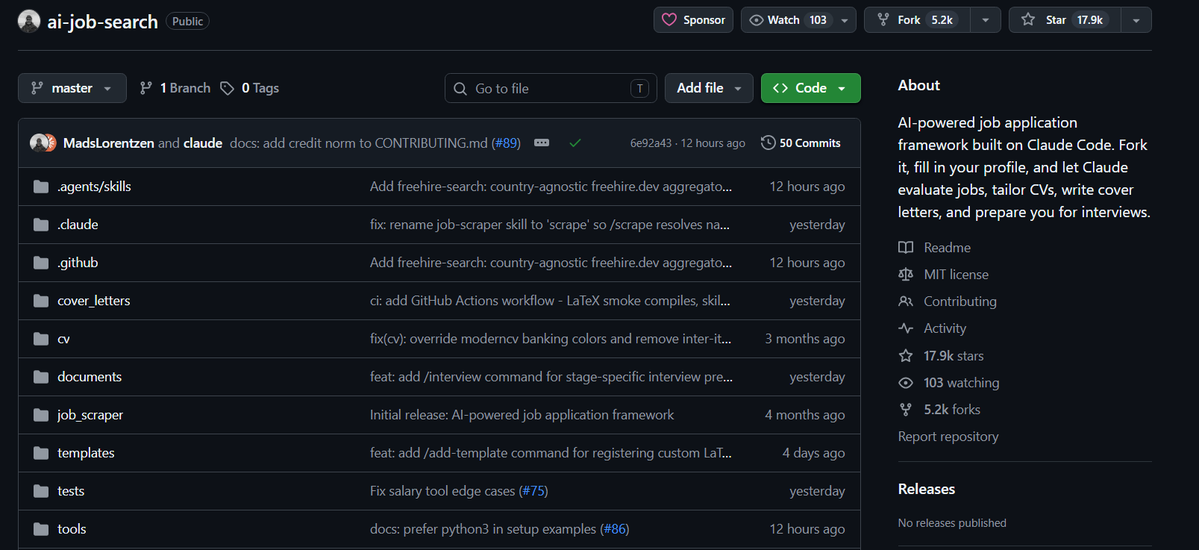Open the 17.9k stars link
The height and width of the screenshot is (550, 1199).
click(x=941, y=356)
